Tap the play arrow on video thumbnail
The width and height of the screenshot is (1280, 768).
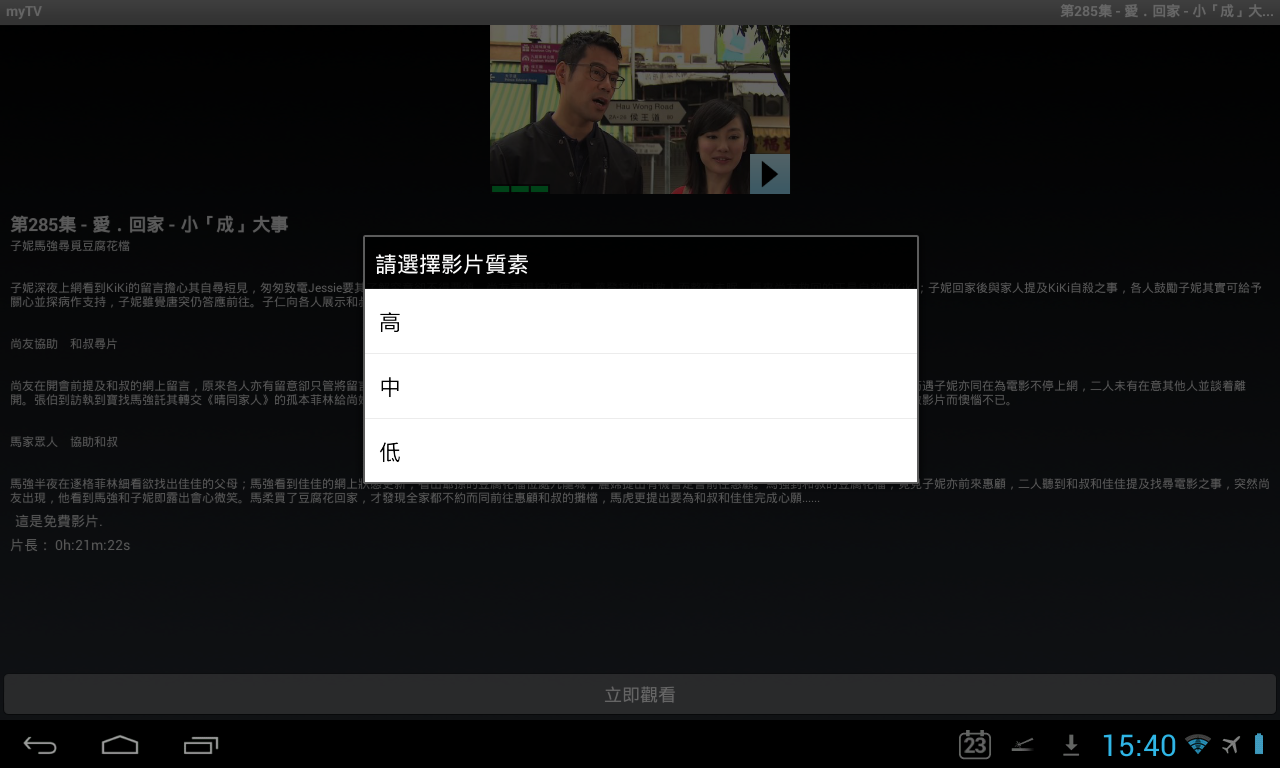coord(769,174)
